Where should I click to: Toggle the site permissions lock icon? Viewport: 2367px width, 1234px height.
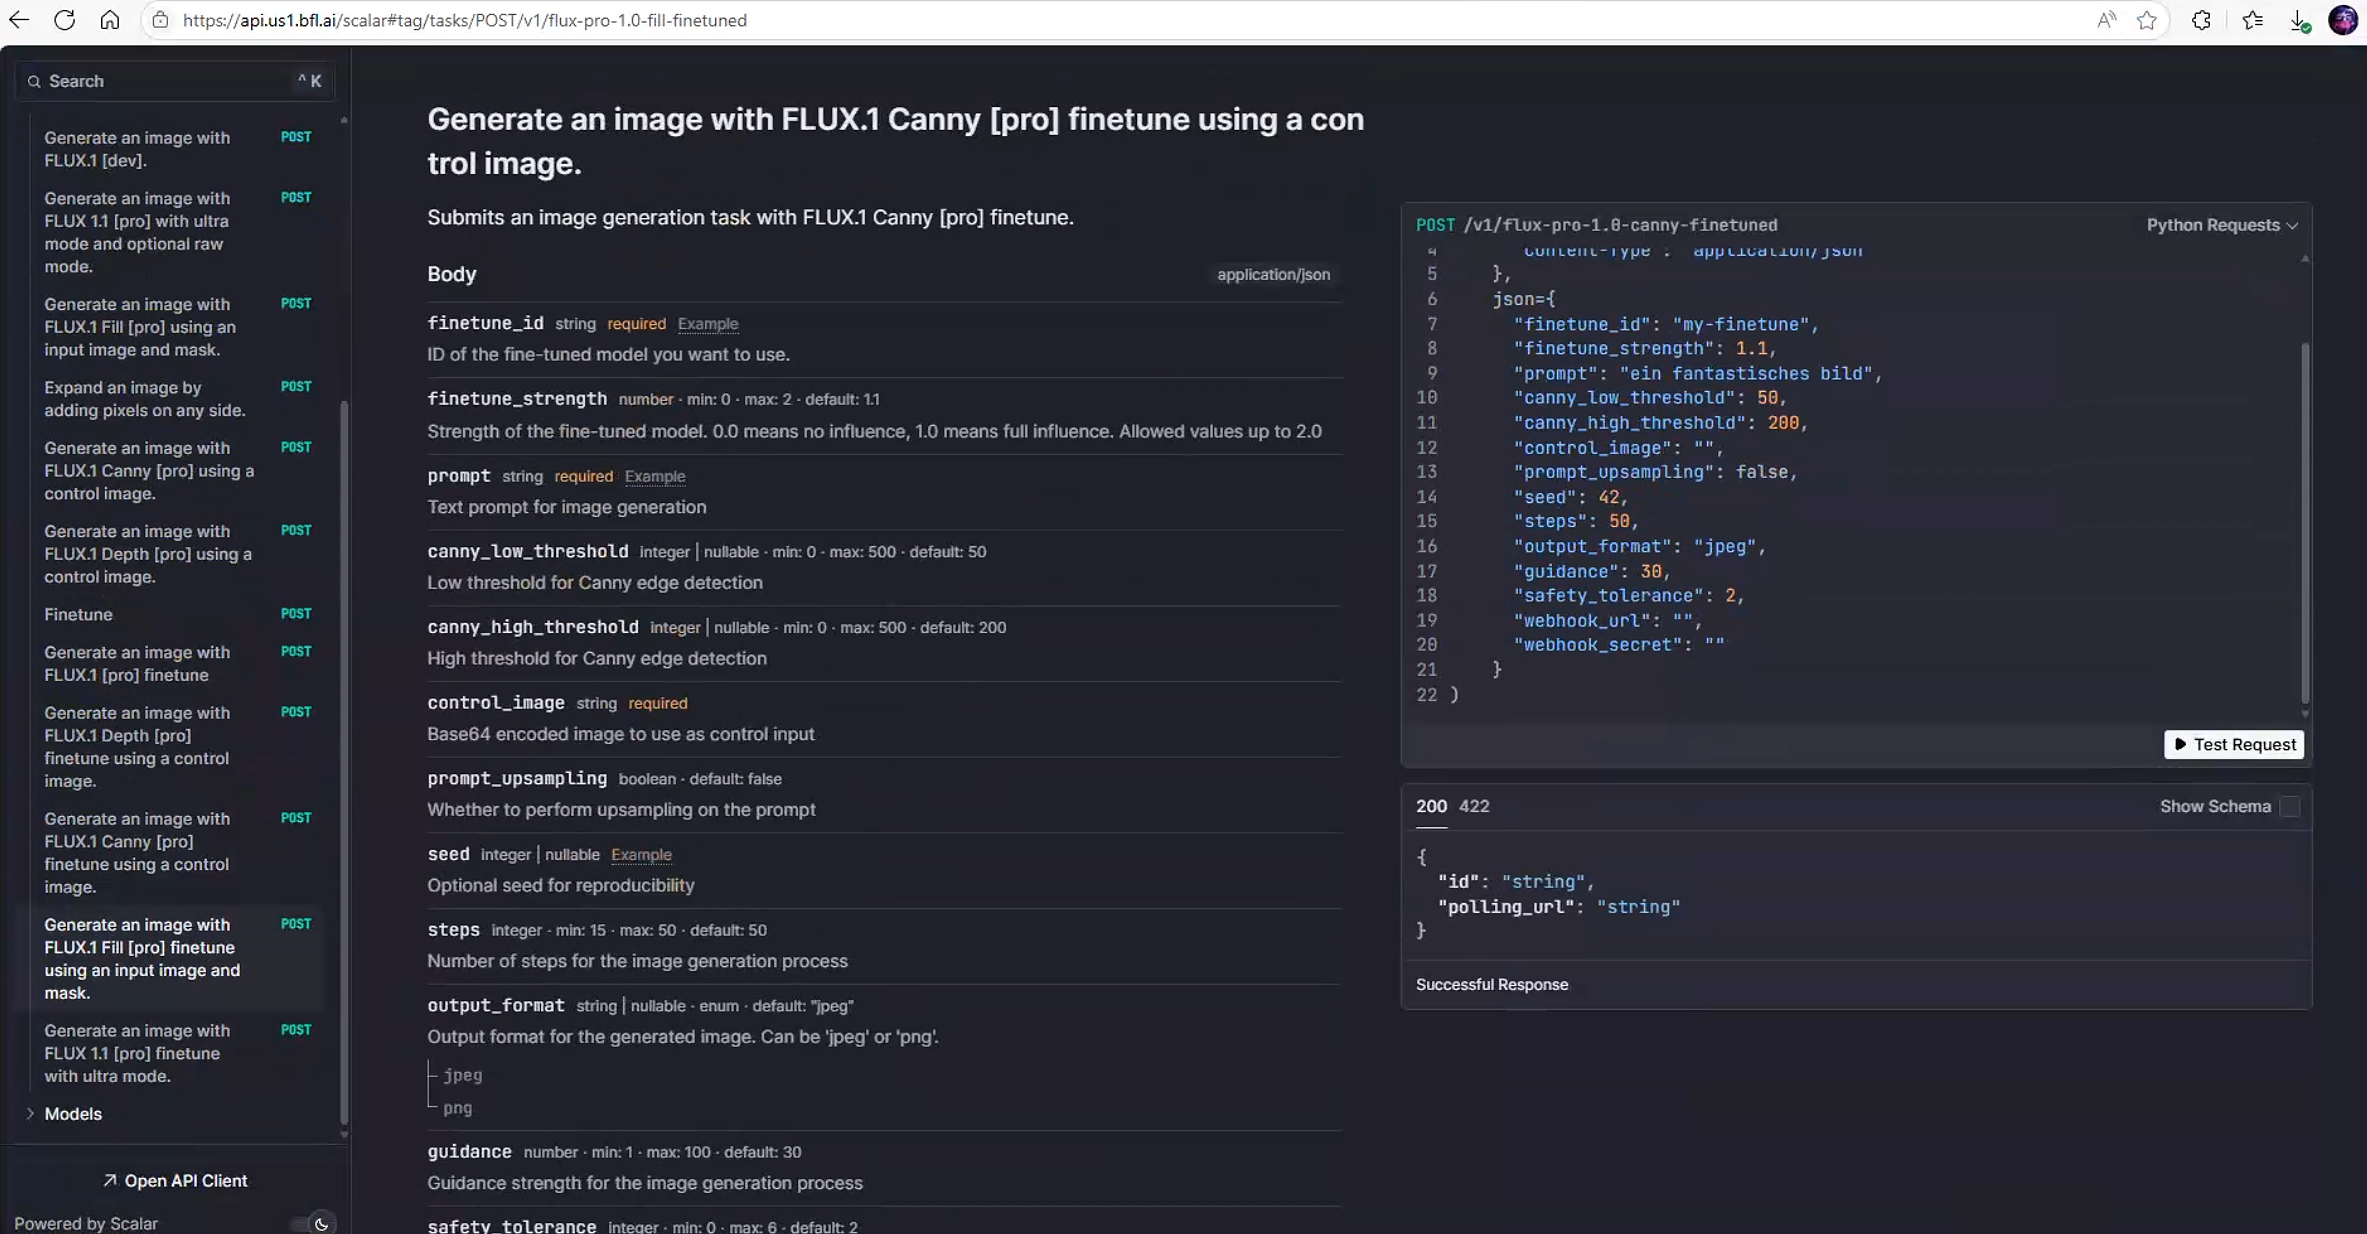[x=159, y=20]
